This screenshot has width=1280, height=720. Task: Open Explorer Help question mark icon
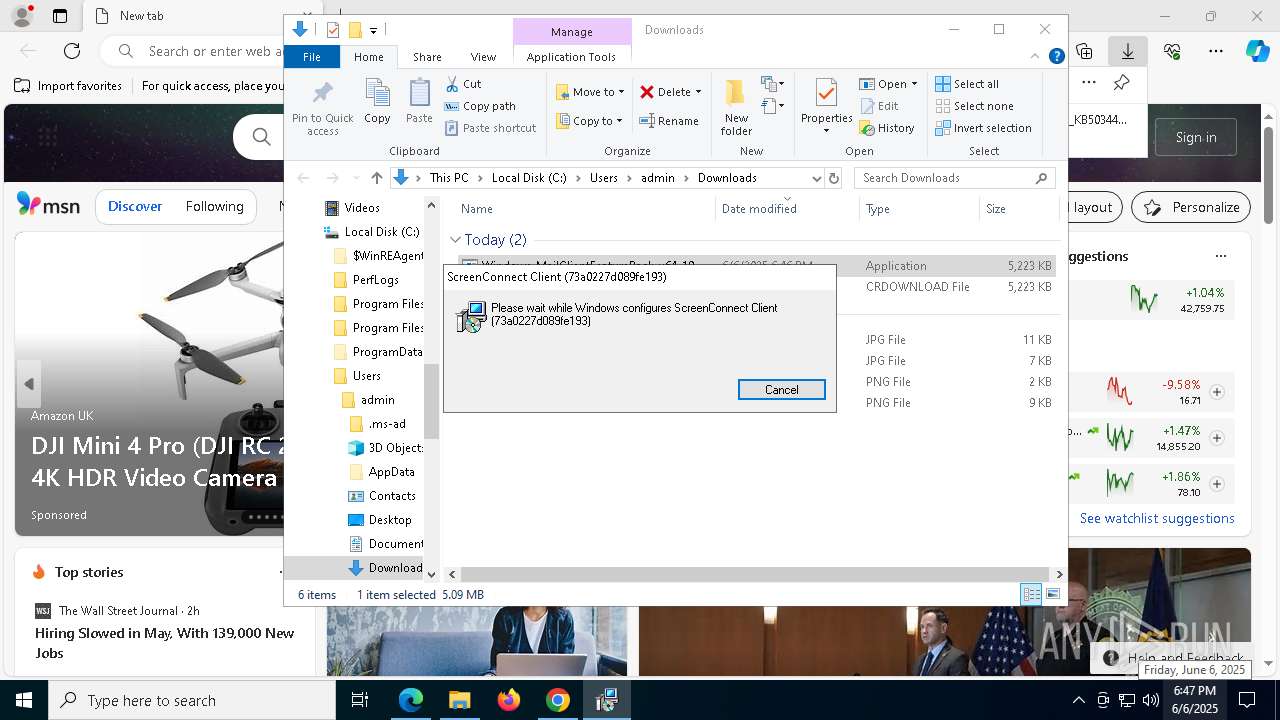coord(1056,57)
